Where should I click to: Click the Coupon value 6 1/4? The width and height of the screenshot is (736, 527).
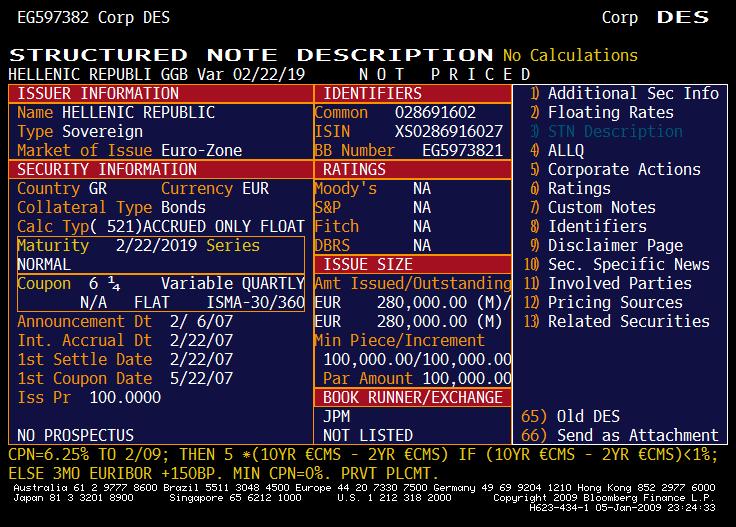[105, 283]
